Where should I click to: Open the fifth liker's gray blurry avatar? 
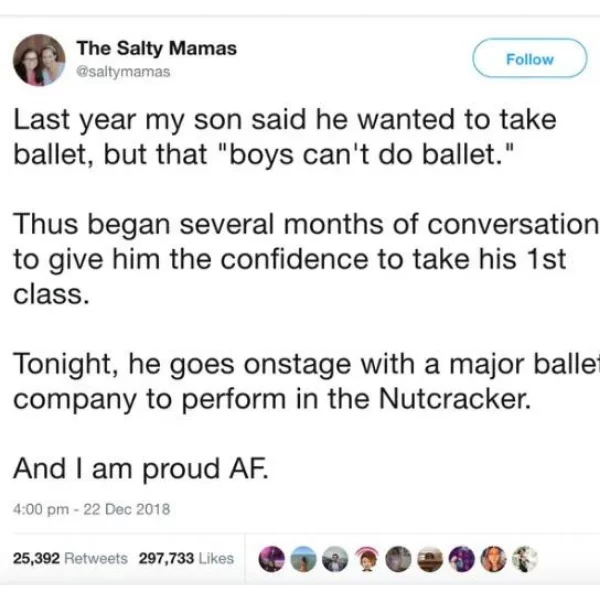[398, 559]
